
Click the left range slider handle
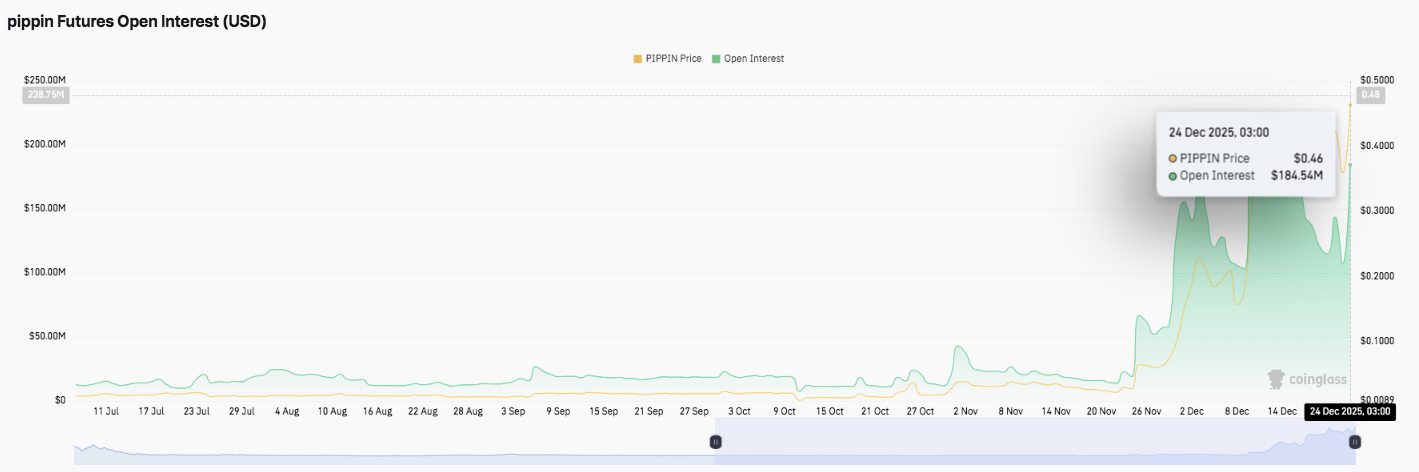pos(715,441)
